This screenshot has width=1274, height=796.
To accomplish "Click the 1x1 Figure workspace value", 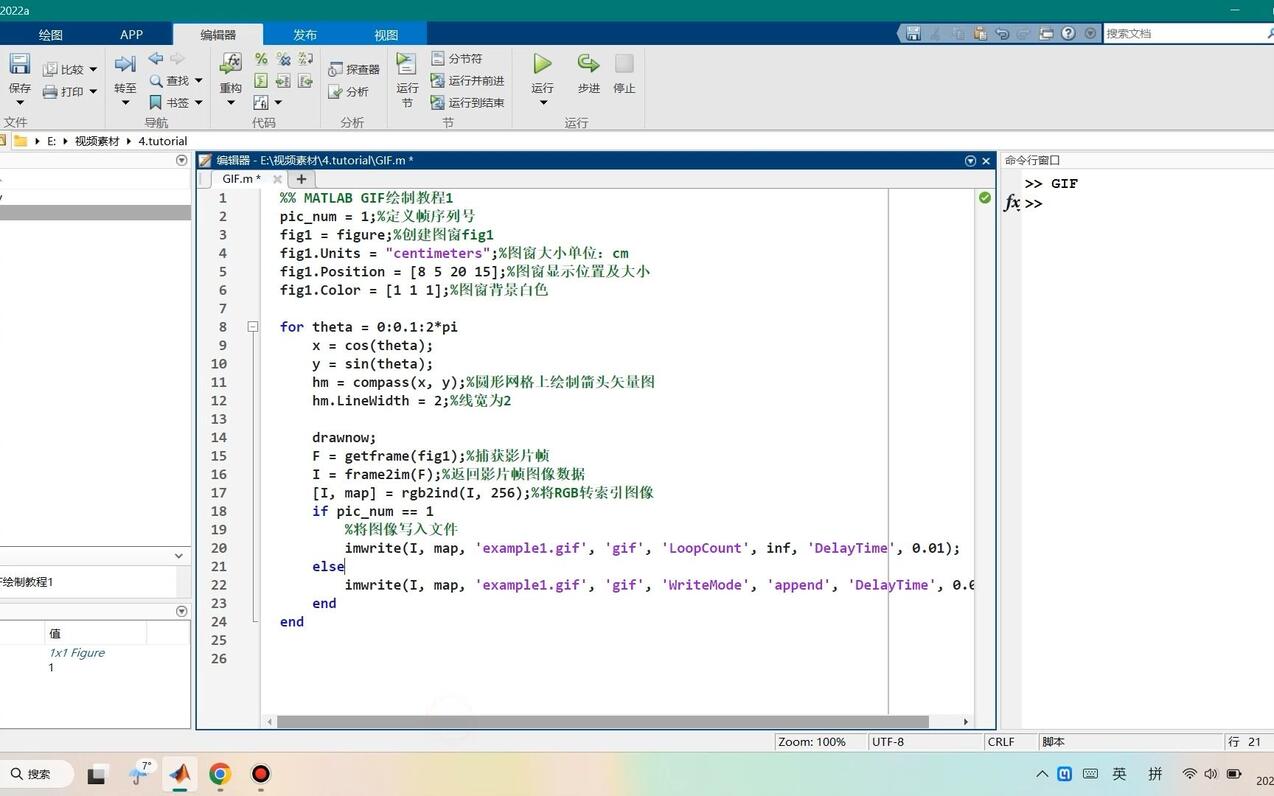I will click(77, 653).
